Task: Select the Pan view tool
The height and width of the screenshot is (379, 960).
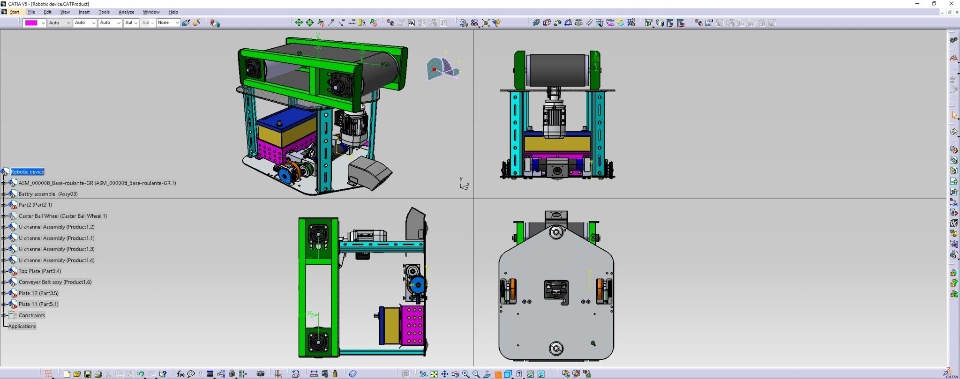Action: coord(444,374)
